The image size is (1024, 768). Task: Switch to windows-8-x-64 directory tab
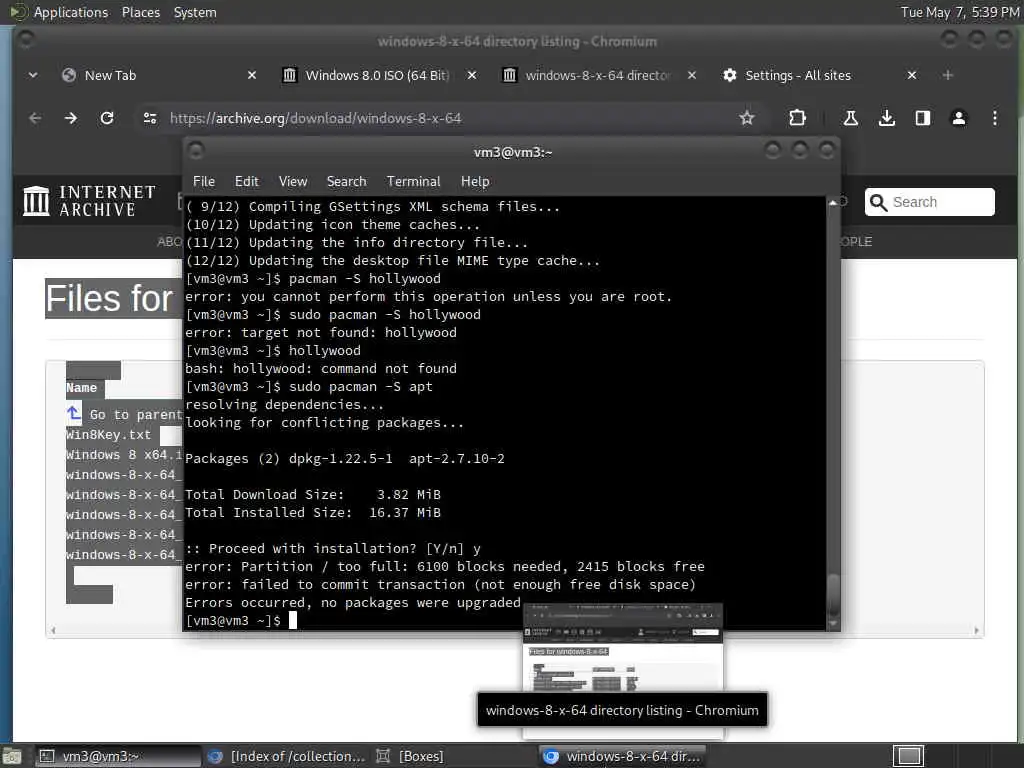[598, 75]
